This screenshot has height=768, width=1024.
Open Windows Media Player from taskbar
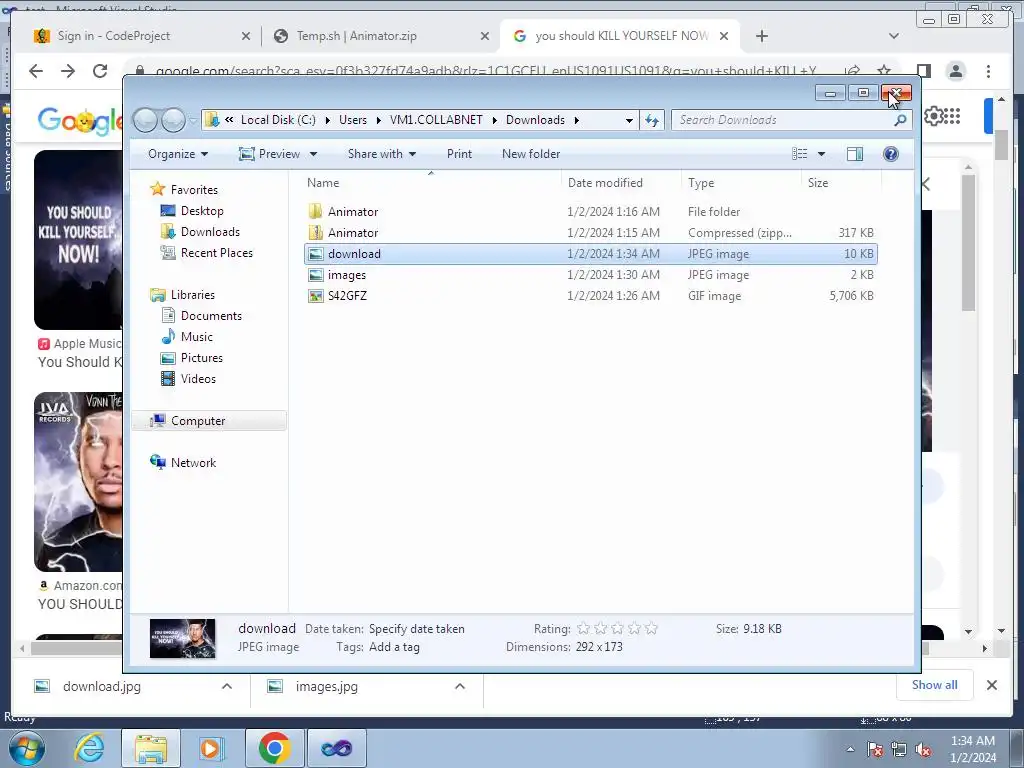(x=210, y=748)
